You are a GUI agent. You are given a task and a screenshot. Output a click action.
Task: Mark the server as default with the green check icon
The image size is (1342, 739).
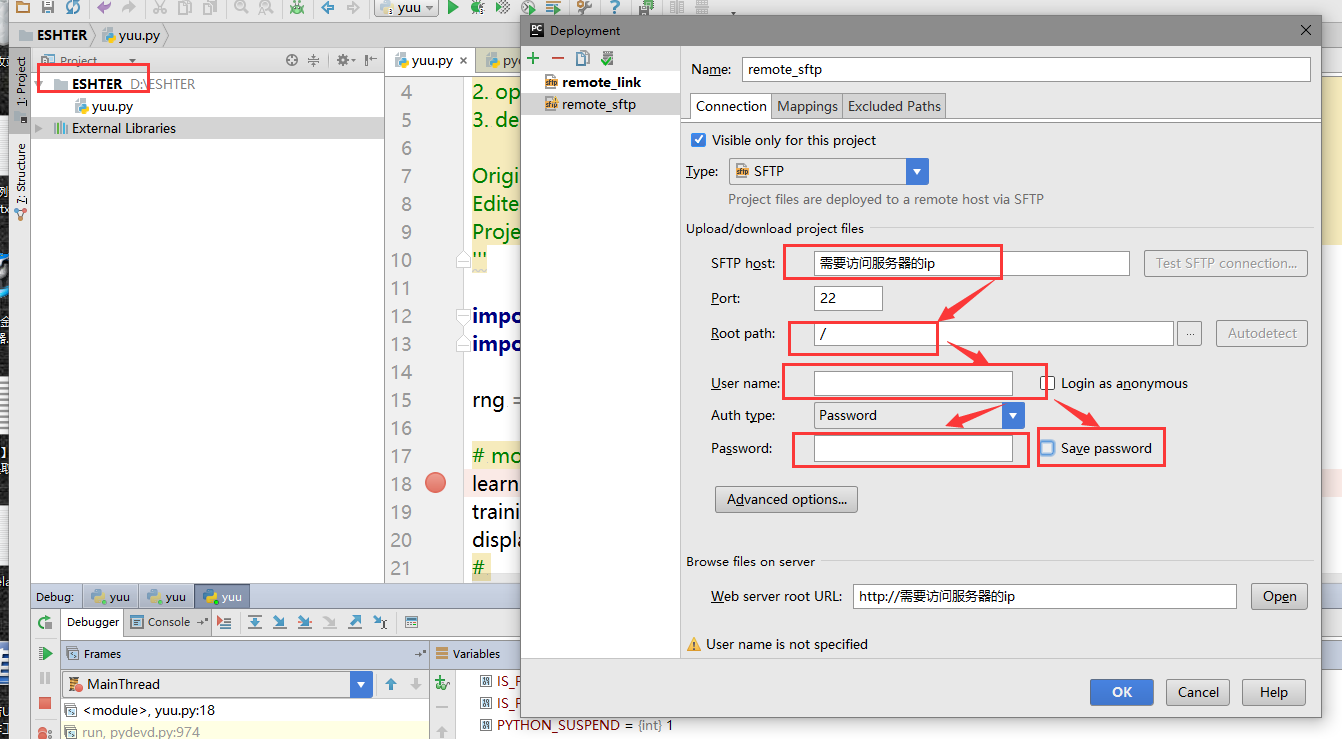[x=607, y=58]
